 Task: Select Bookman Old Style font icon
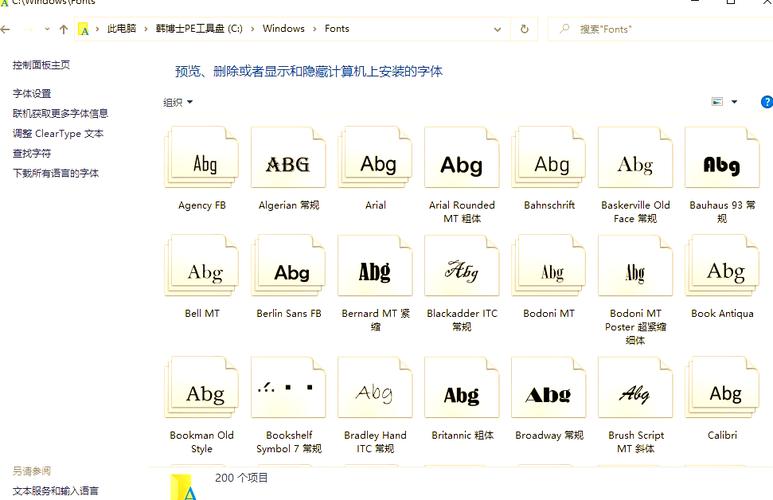pos(202,387)
